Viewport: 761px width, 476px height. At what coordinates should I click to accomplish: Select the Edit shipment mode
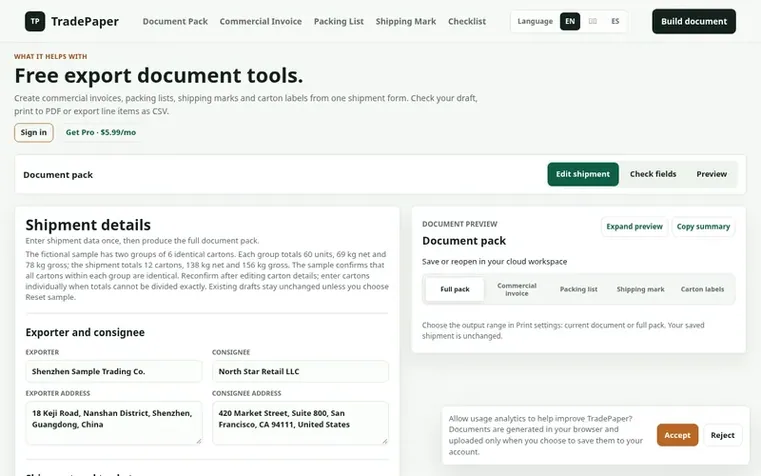click(x=583, y=174)
